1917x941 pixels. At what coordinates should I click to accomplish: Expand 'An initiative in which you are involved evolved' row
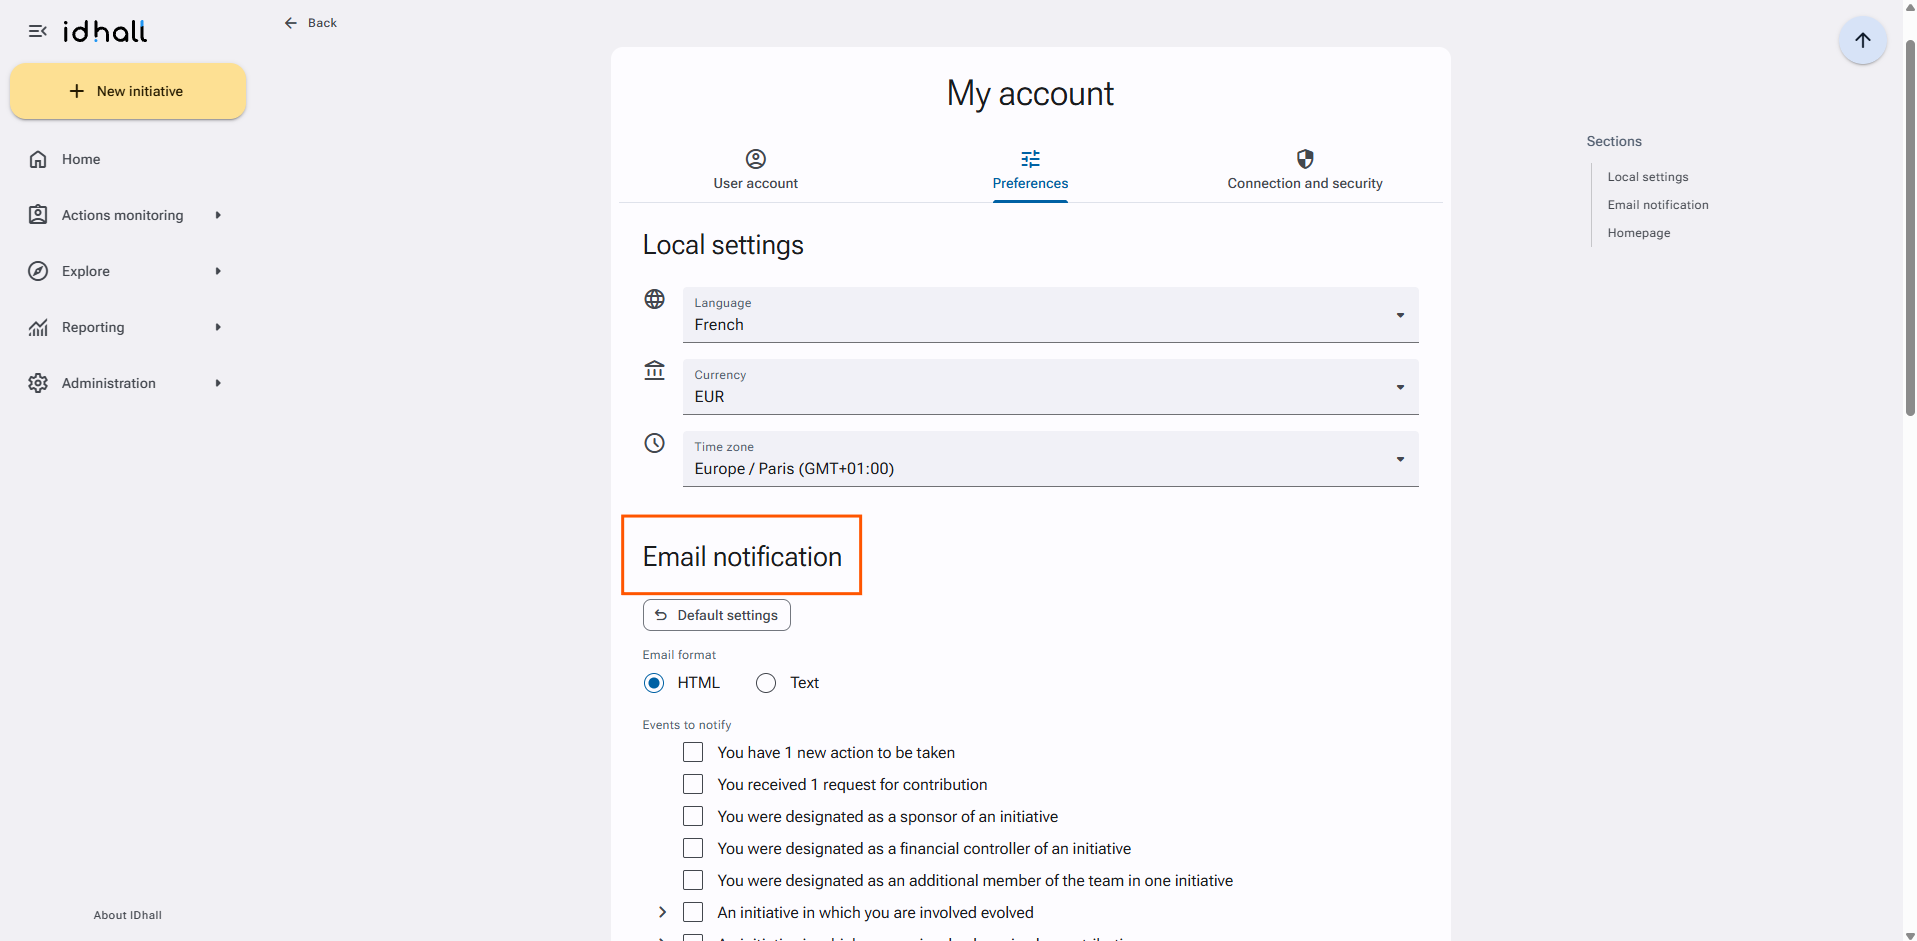coord(662,912)
